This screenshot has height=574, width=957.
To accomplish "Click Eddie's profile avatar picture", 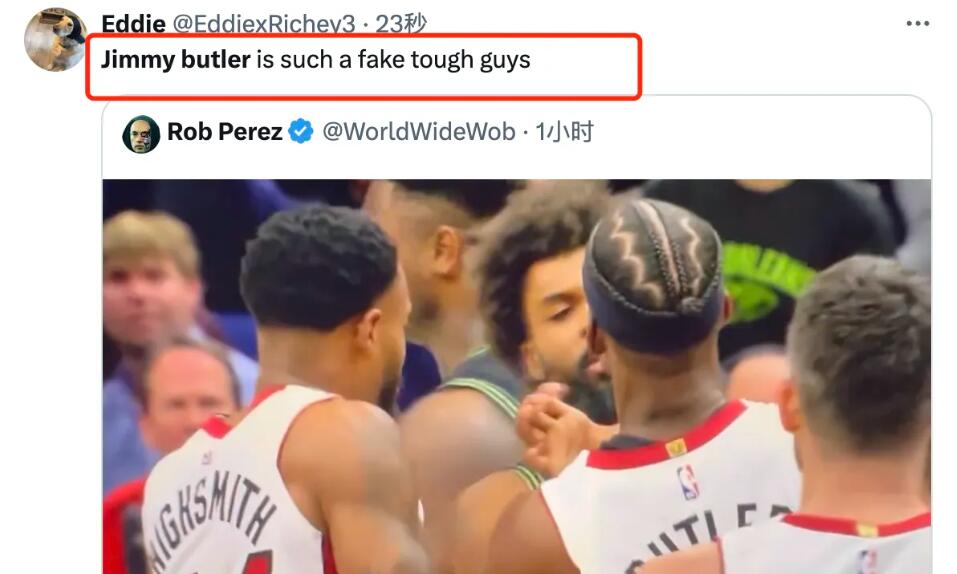I will pos(55,40).
